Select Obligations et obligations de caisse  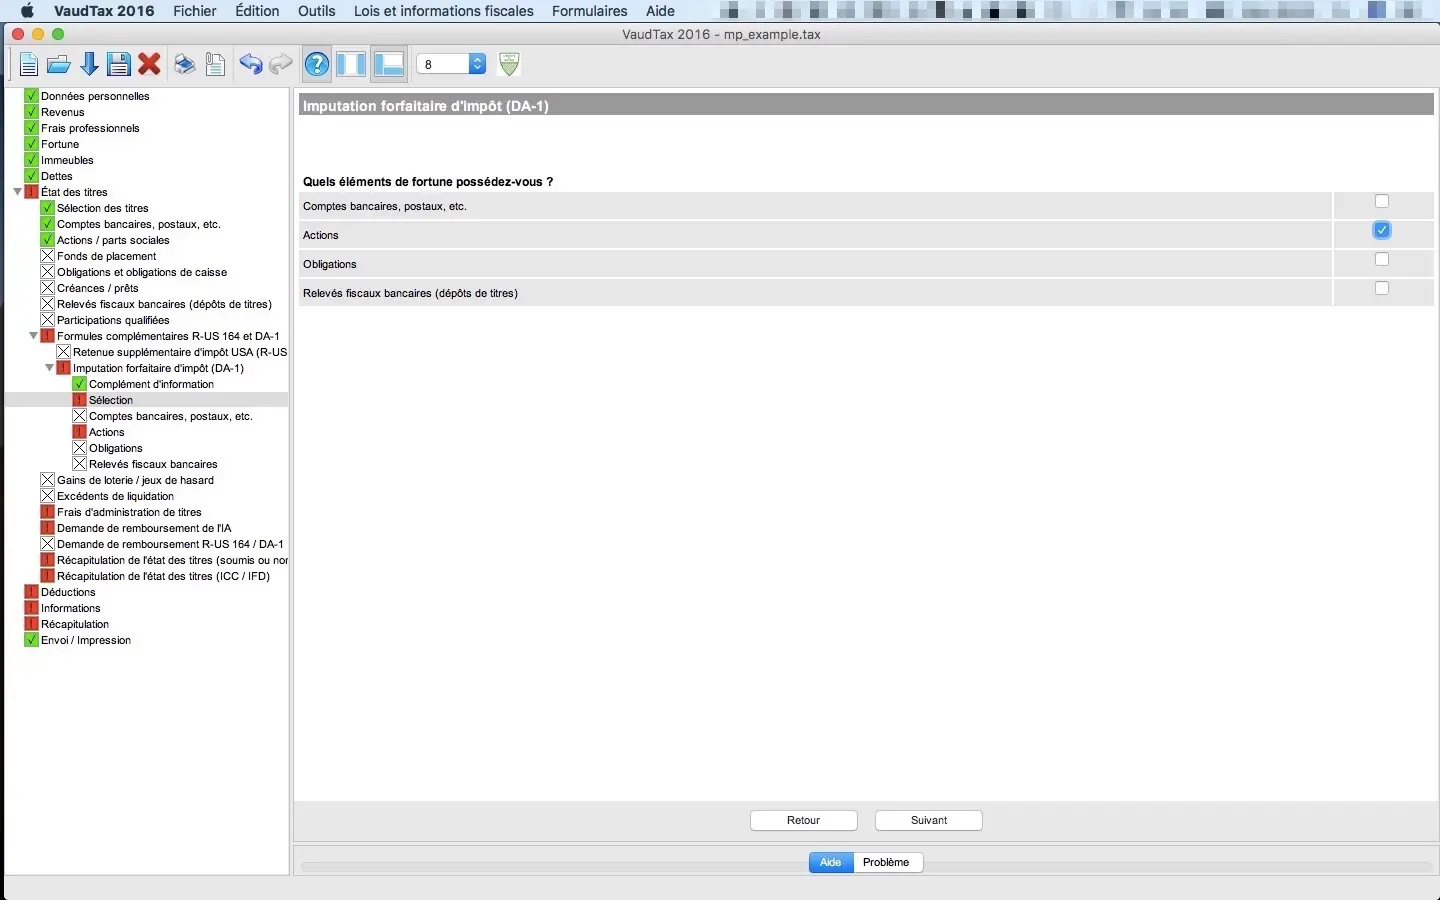tap(142, 272)
